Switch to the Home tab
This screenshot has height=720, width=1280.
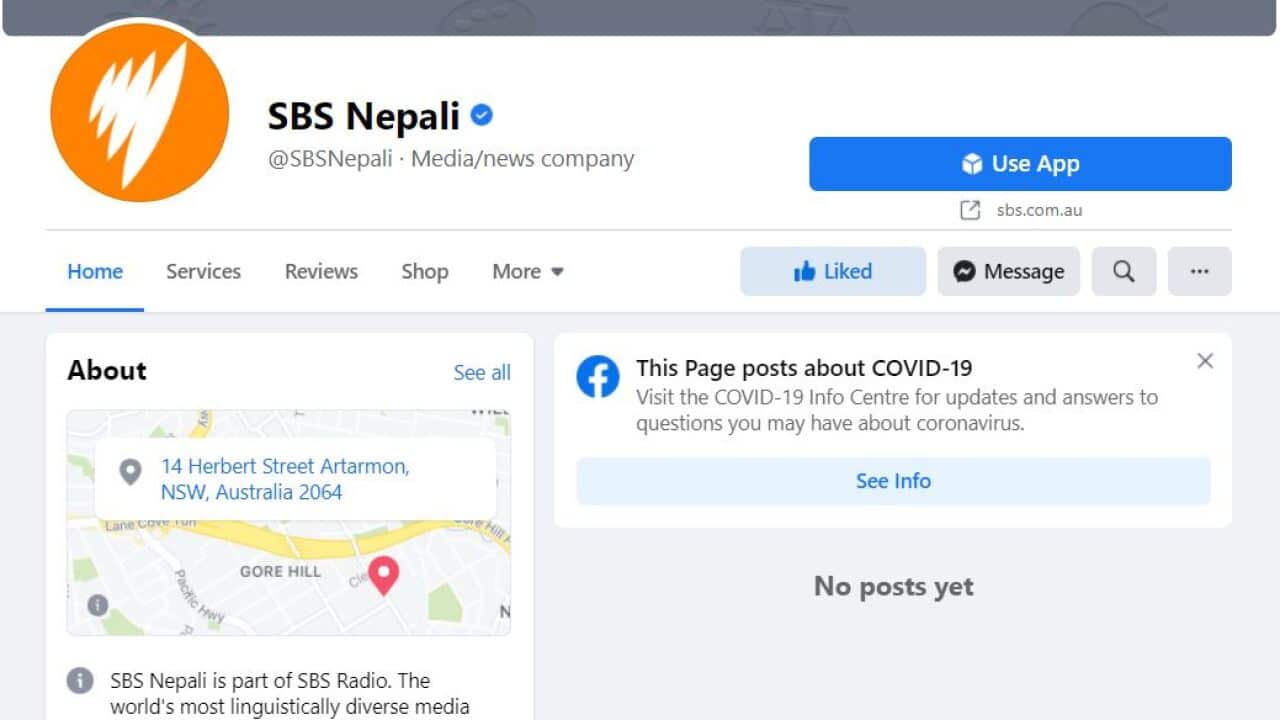tap(95, 271)
